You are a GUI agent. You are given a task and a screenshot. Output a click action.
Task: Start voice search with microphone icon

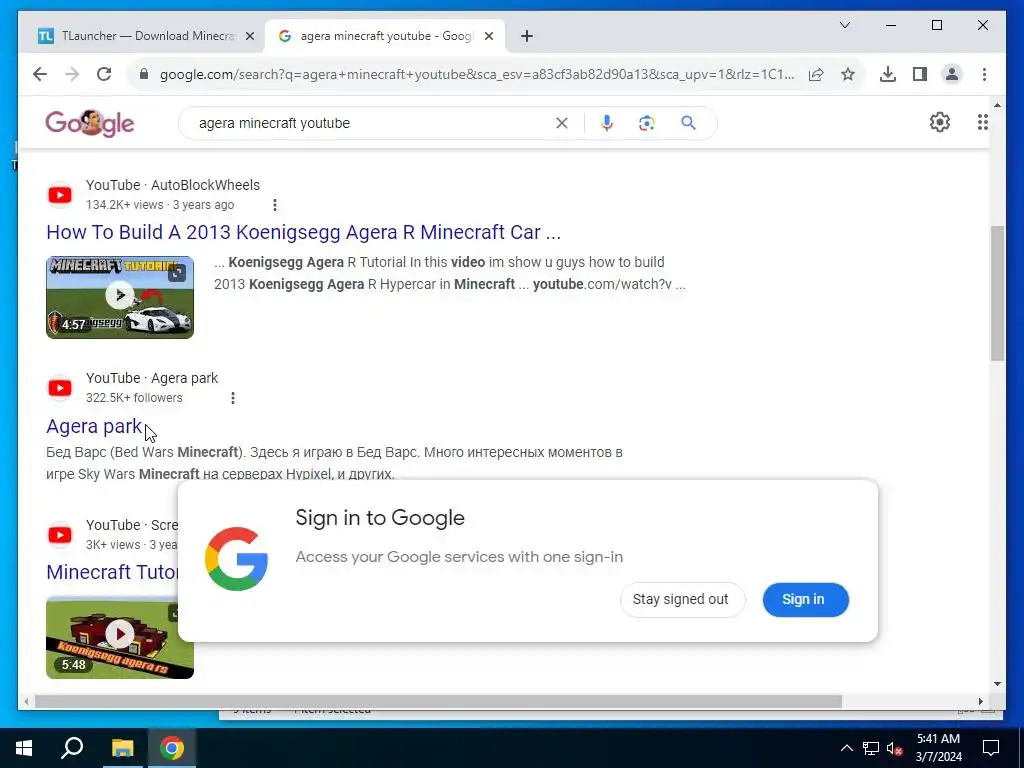607,123
